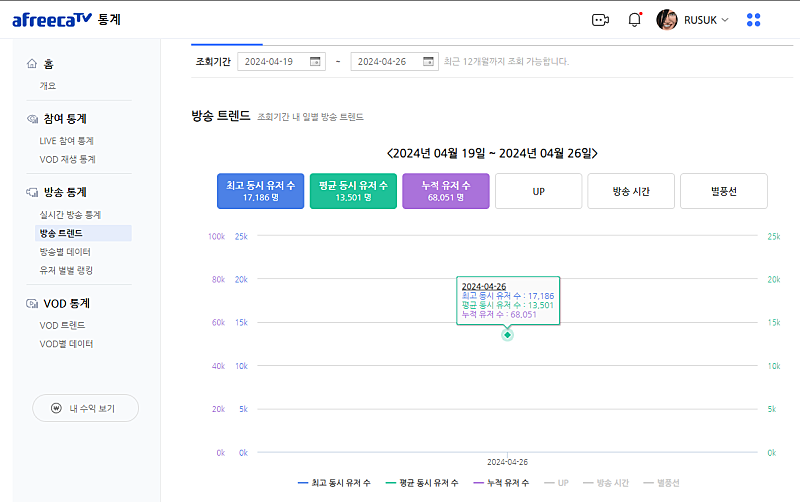This screenshot has height=502, width=800.
Task: Click the start date field 2024-04-19
Action: pos(270,62)
